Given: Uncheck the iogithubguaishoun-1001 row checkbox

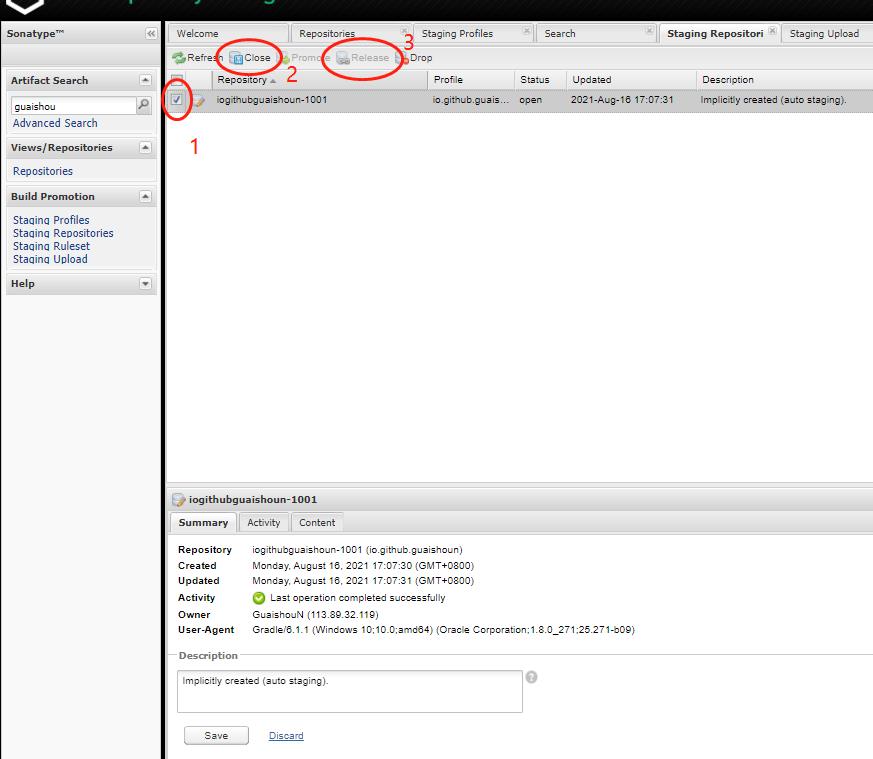Looking at the screenshot, I should tap(176, 100).
